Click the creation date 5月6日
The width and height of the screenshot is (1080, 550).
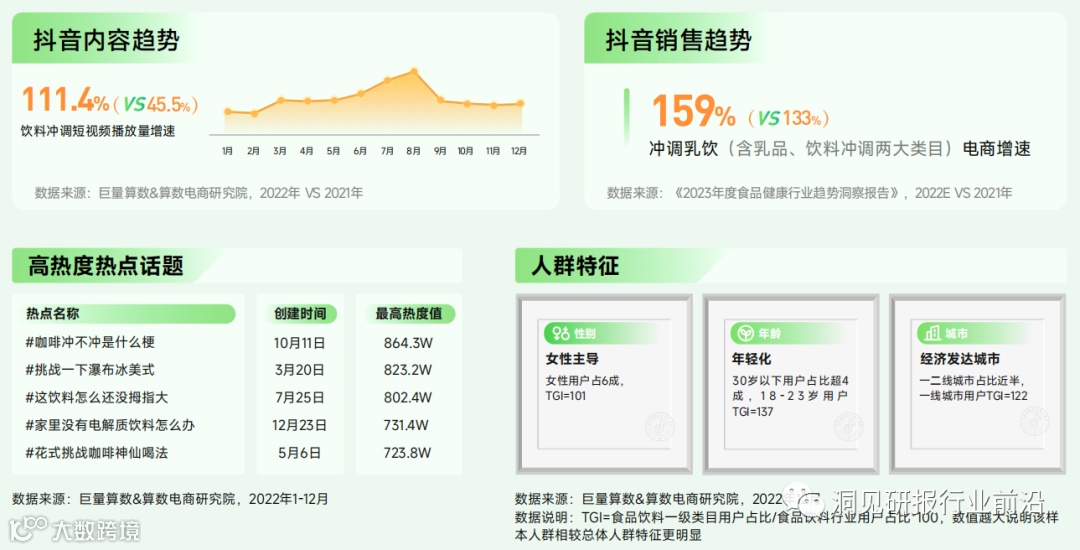pyautogui.click(x=300, y=453)
